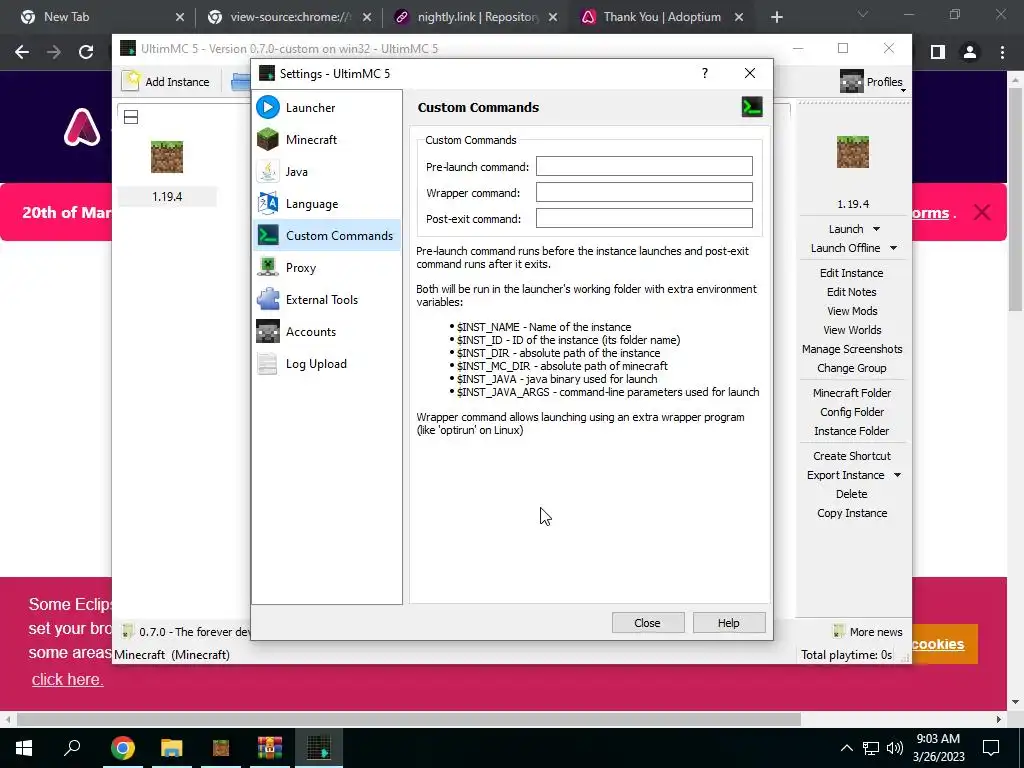Open the notification center icon

click(x=991, y=748)
